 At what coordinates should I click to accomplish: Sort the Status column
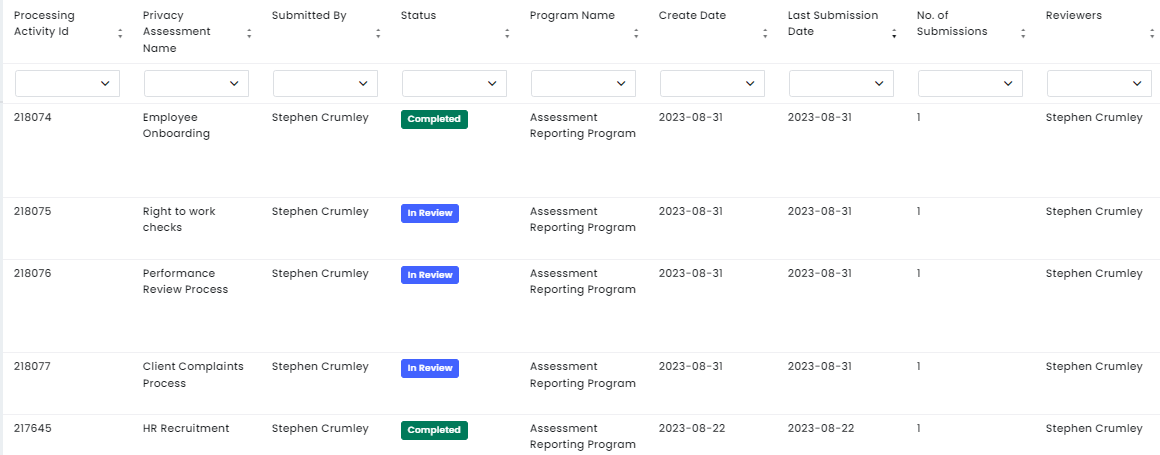[507, 33]
